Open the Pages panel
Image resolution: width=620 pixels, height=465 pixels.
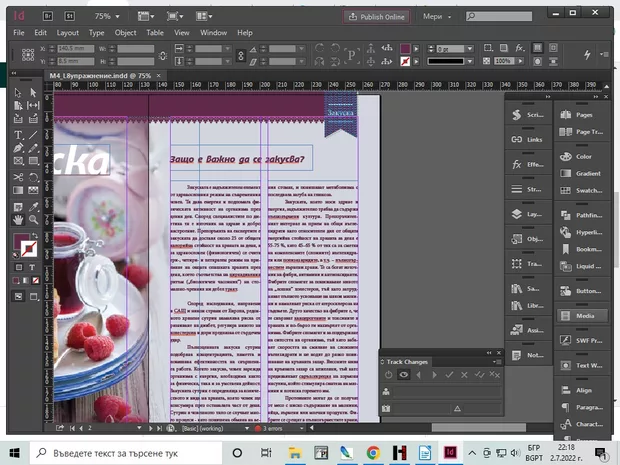pyautogui.click(x=584, y=115)
